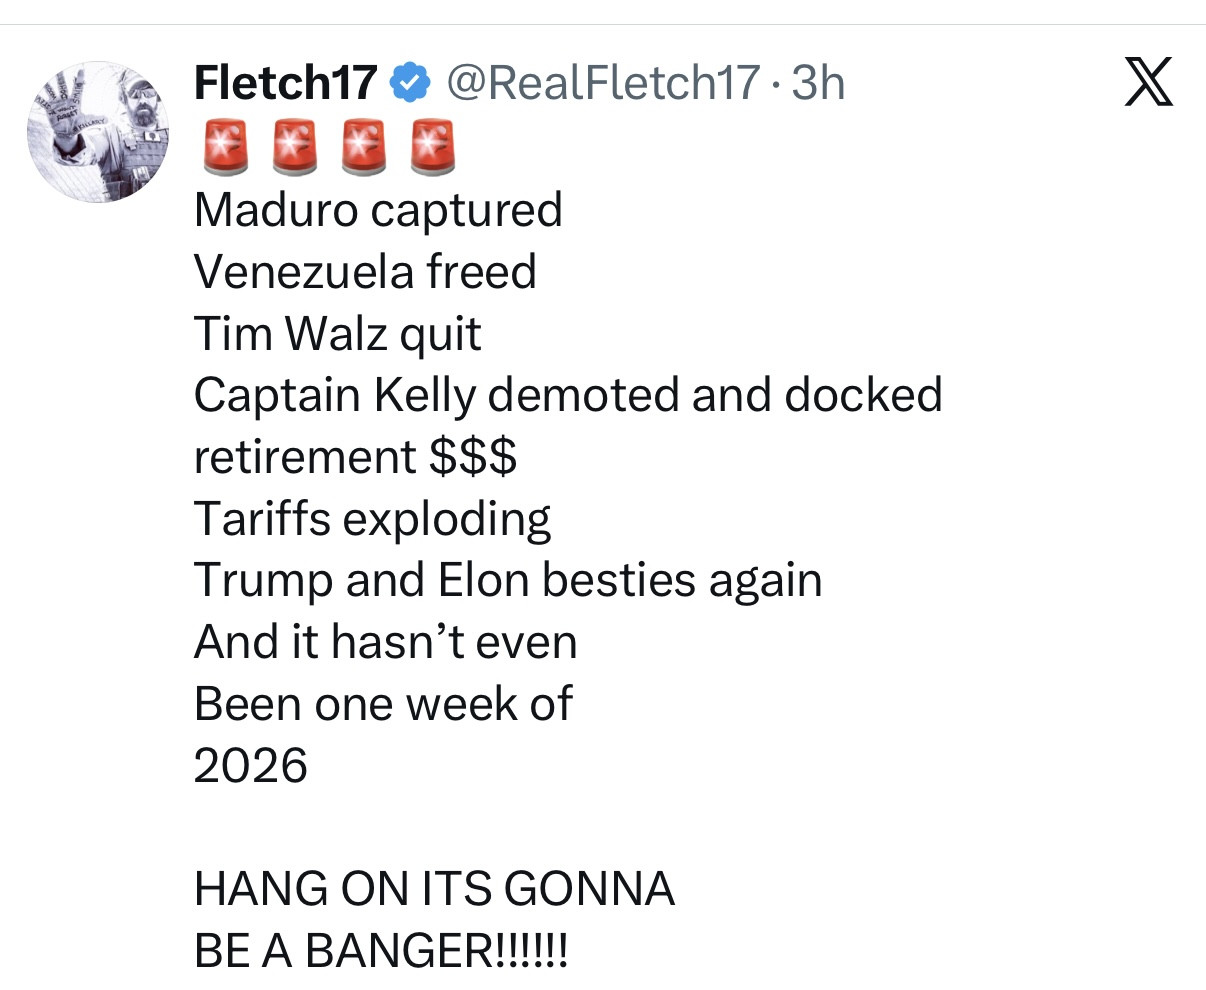Click the @RealFletch17 handle
This screenshot has width=1206, height=990.
[x=602, y=82]
